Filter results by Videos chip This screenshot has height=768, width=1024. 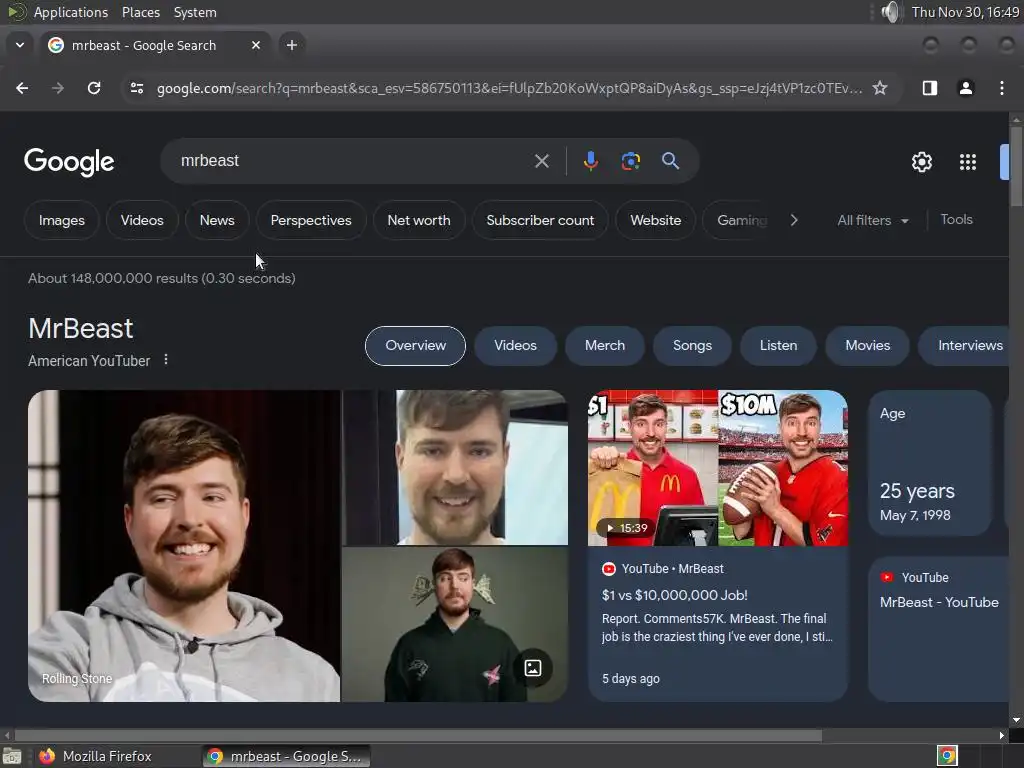pos(142,220)
